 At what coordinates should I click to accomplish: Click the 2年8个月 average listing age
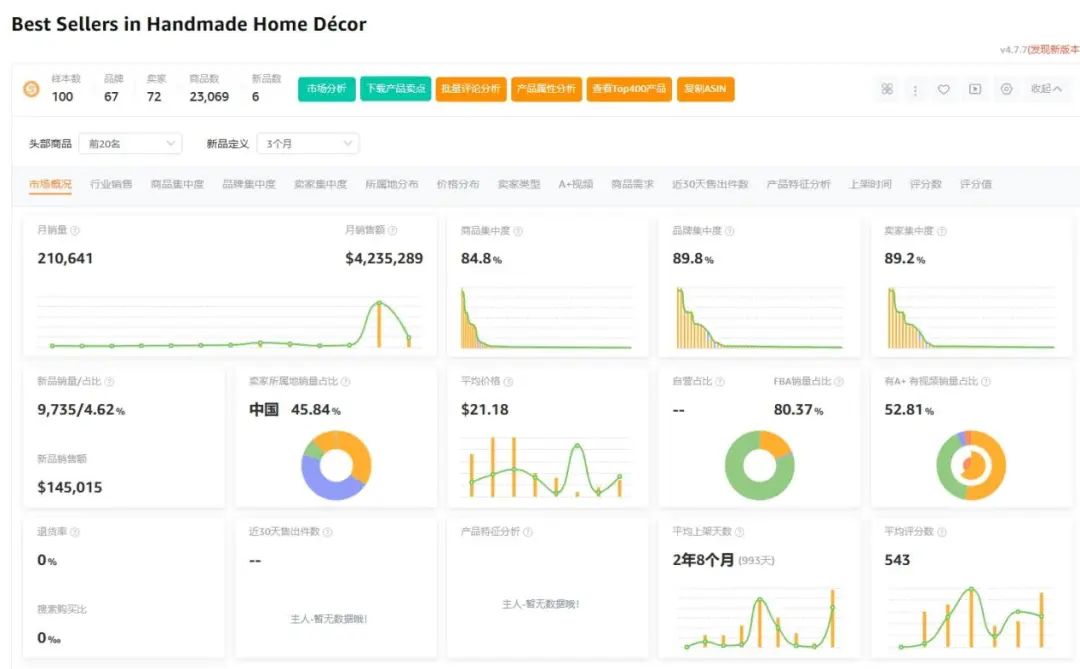click(703, 560)
